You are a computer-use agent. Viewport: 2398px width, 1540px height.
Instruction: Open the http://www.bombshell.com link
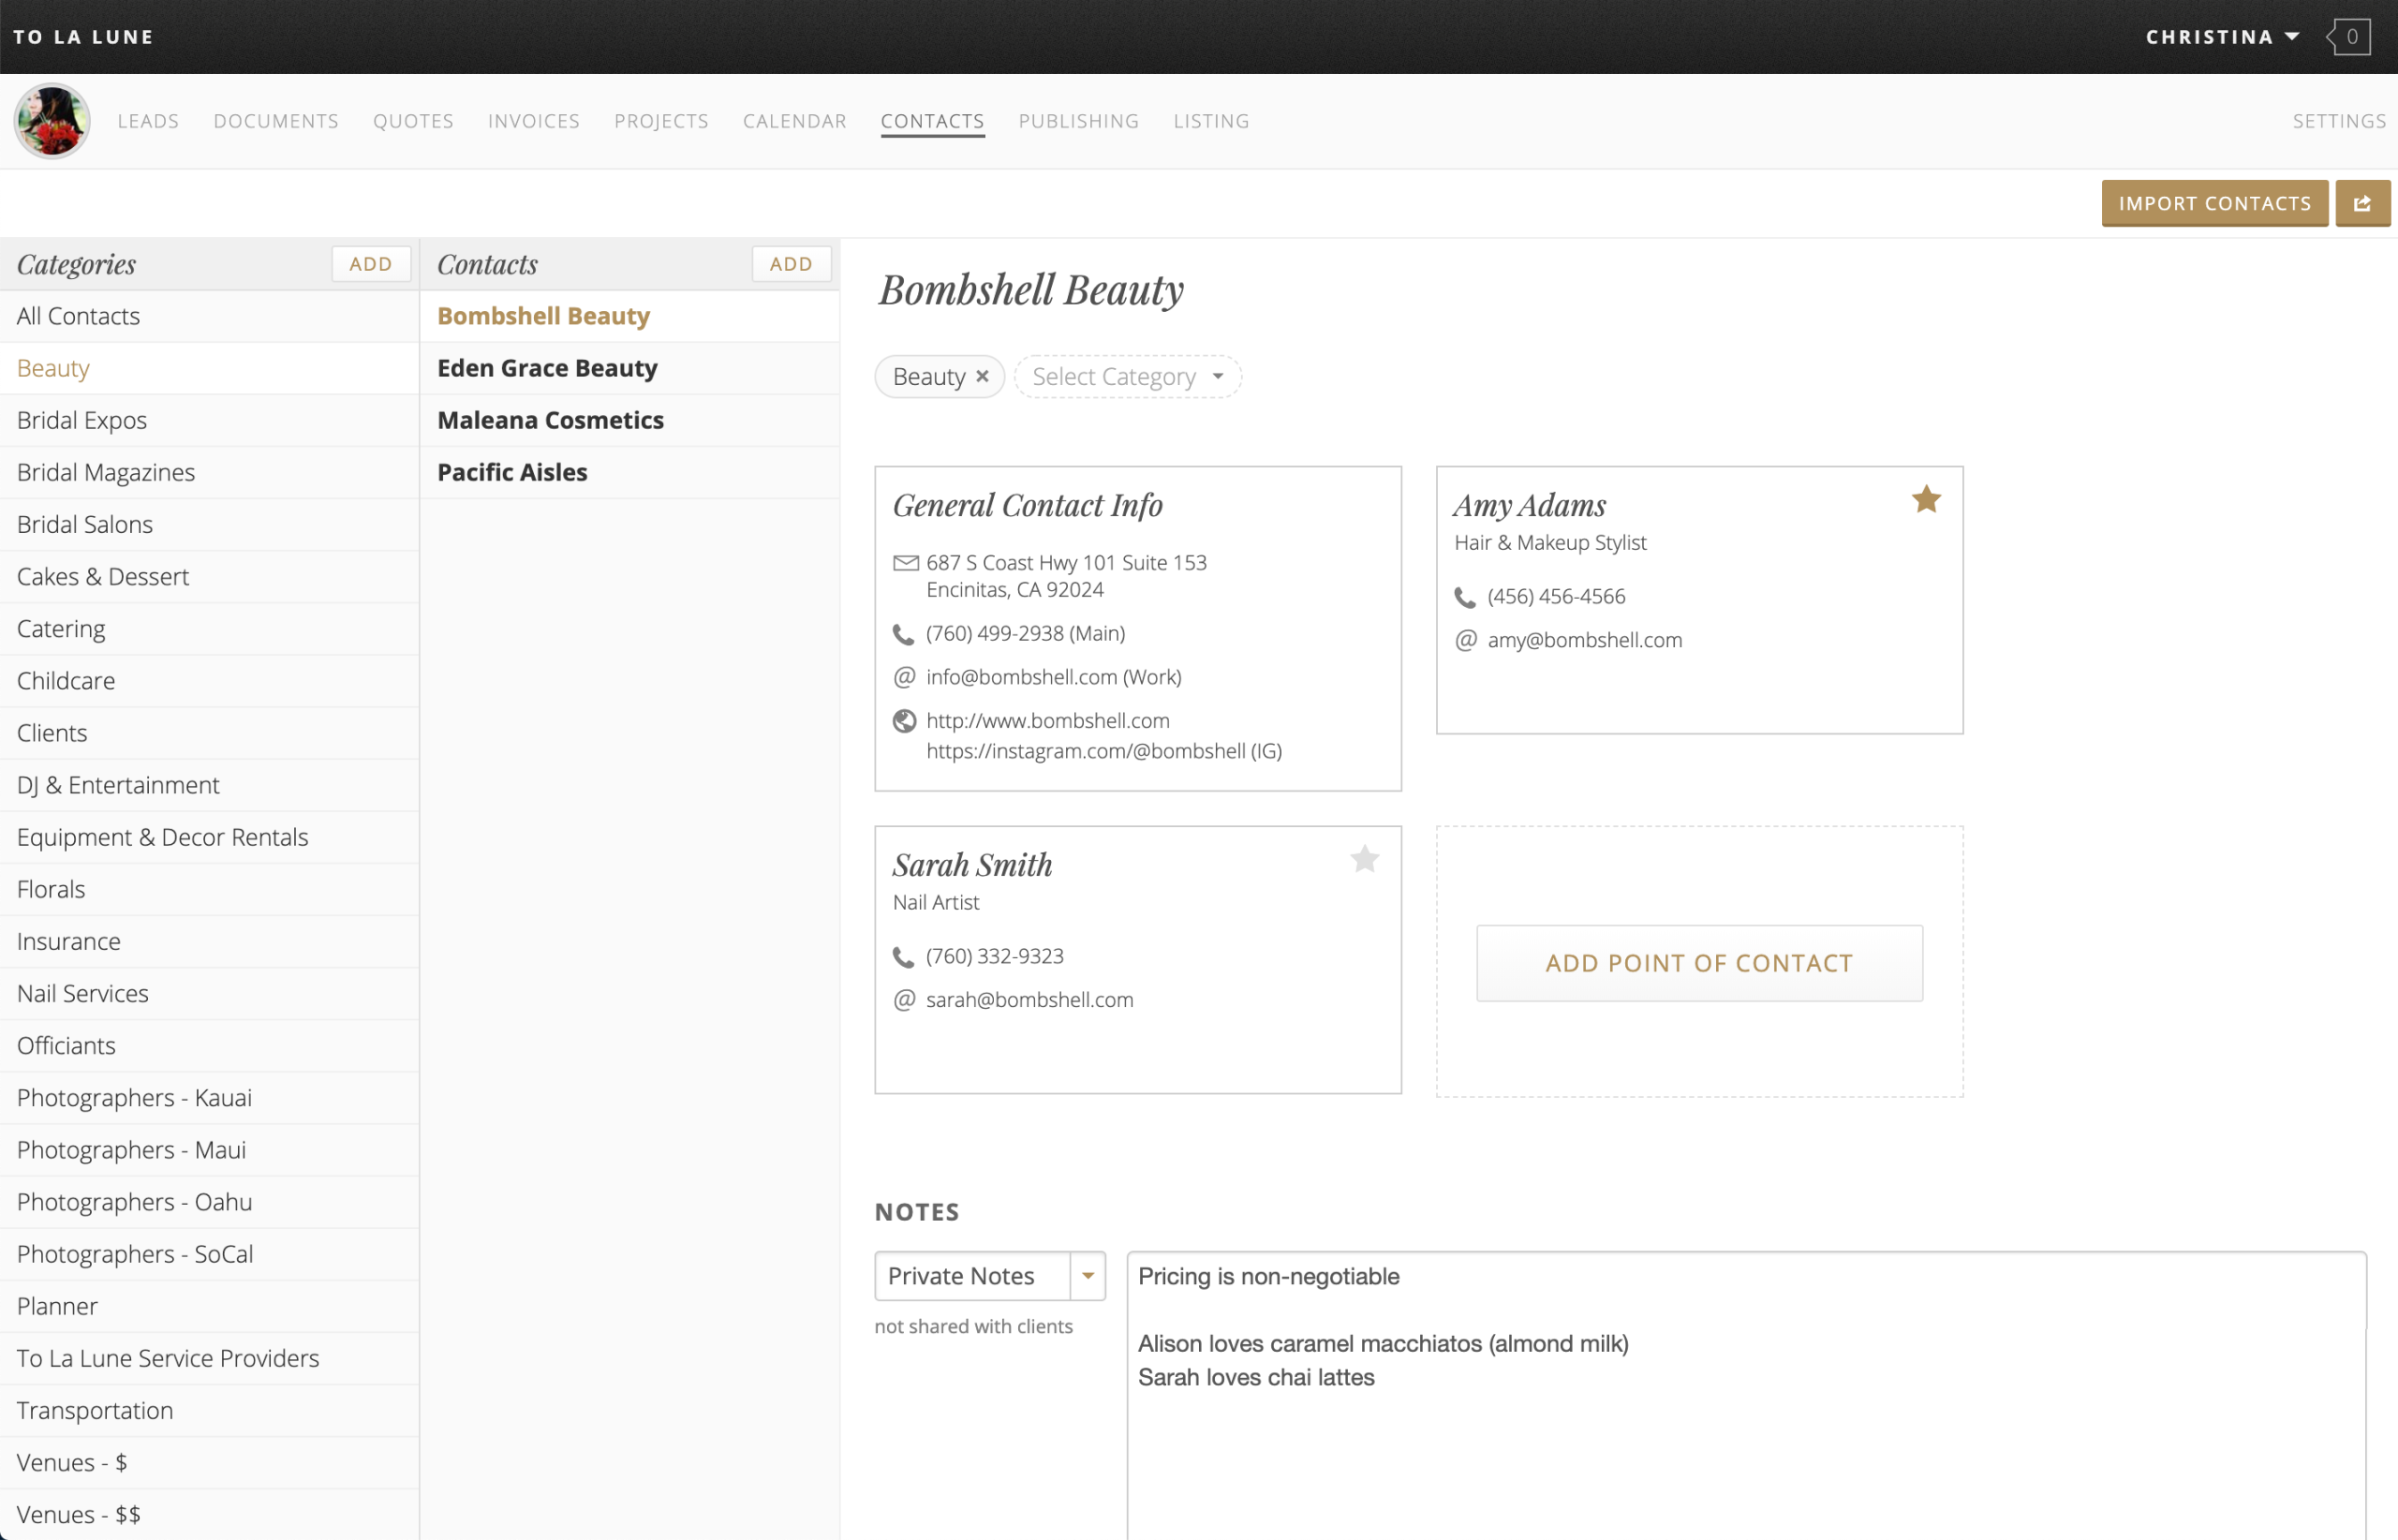pyautogui.click(x=1047, y=721)
